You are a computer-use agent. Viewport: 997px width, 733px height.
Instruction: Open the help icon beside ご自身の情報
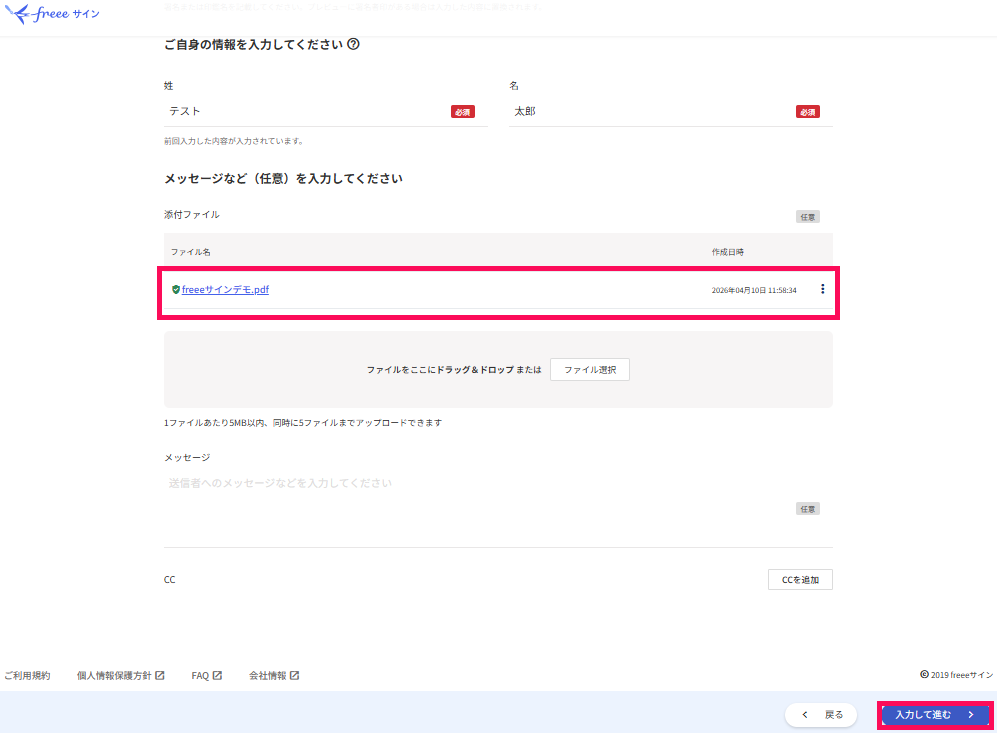(354, 44)
